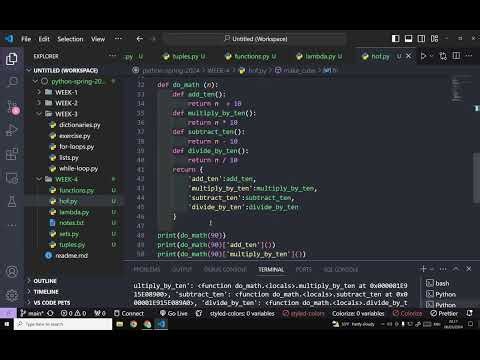Open the Testing flask view

pyautogui.click(x=12, y=202)
